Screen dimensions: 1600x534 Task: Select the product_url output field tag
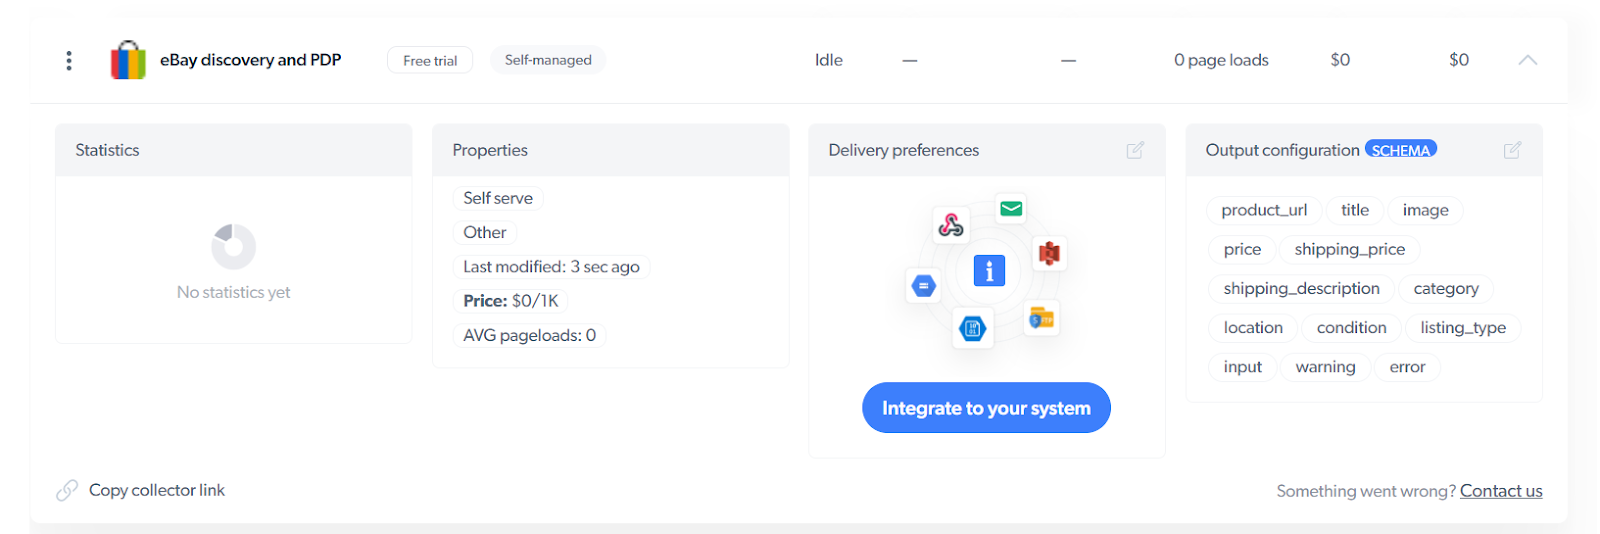[1264, 210]
